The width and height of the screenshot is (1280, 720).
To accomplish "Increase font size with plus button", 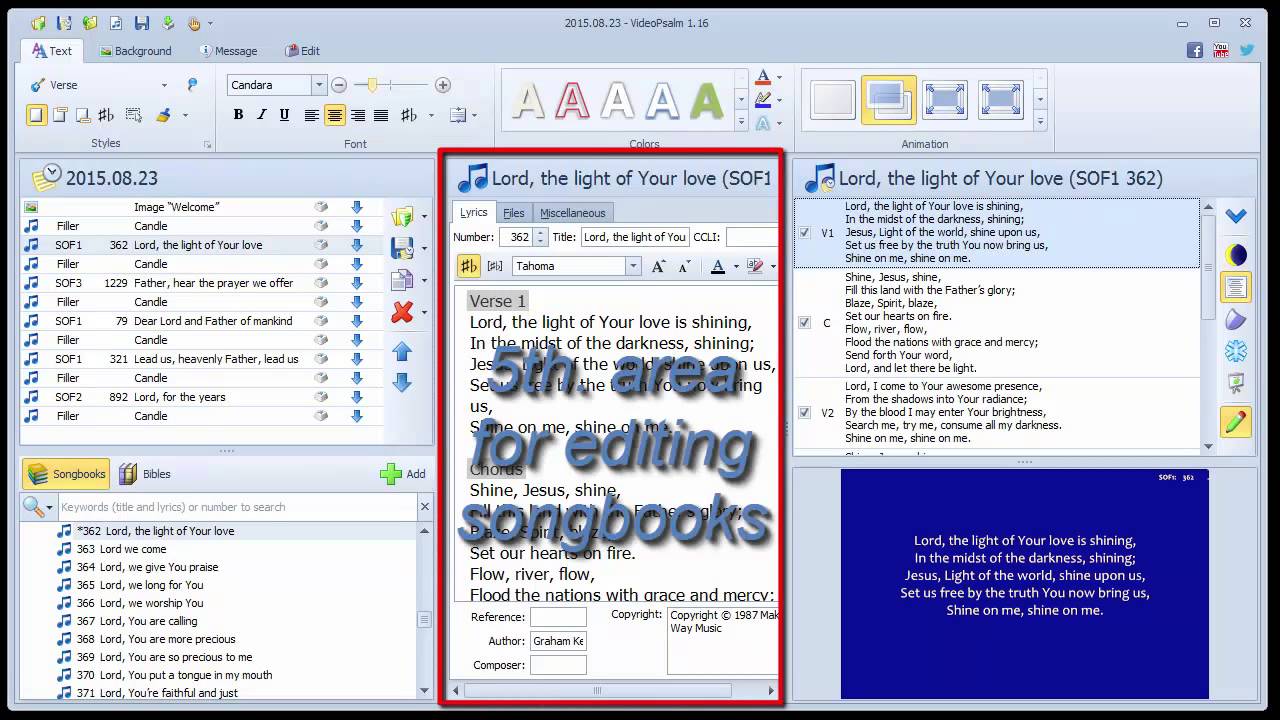I will (443, 85).
